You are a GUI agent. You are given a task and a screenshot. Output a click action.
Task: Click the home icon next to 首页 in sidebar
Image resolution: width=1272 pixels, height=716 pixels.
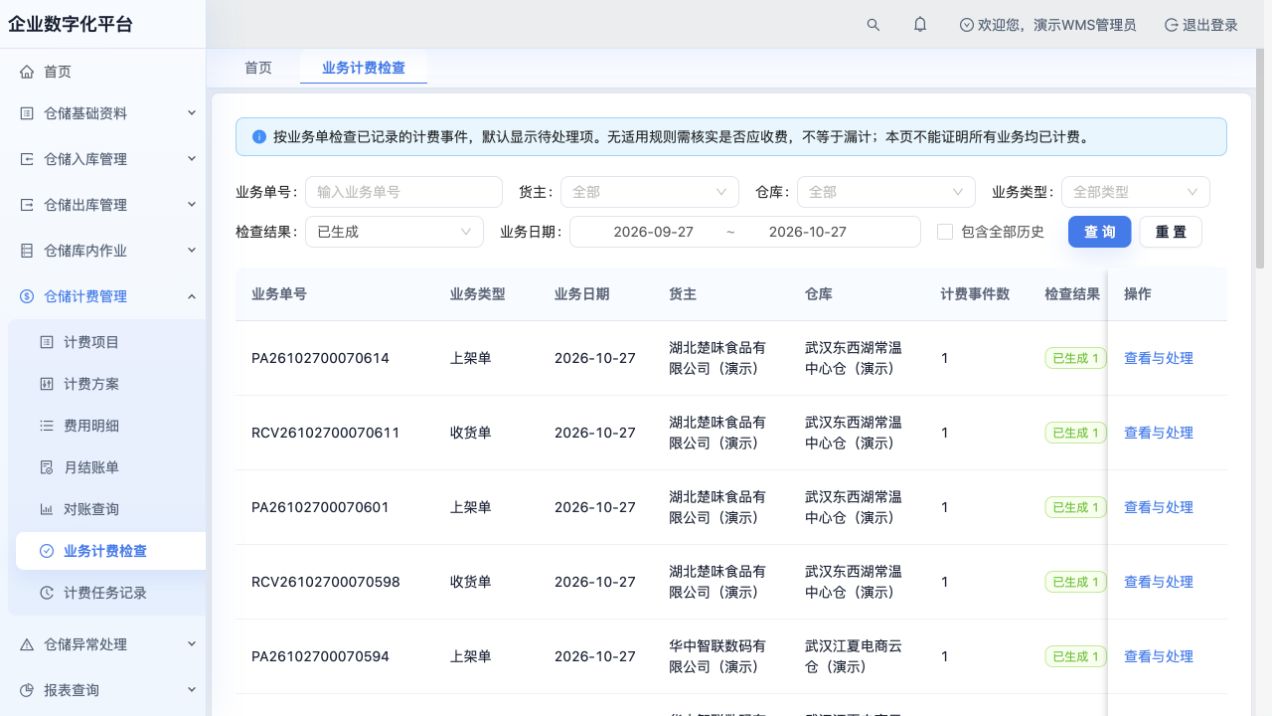click(x=27, y=72)
